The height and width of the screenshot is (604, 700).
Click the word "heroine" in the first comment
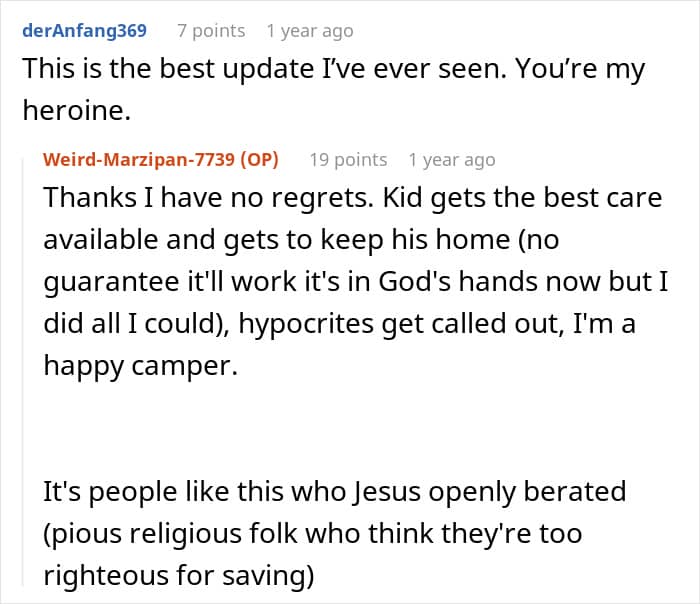pos(75,112)
